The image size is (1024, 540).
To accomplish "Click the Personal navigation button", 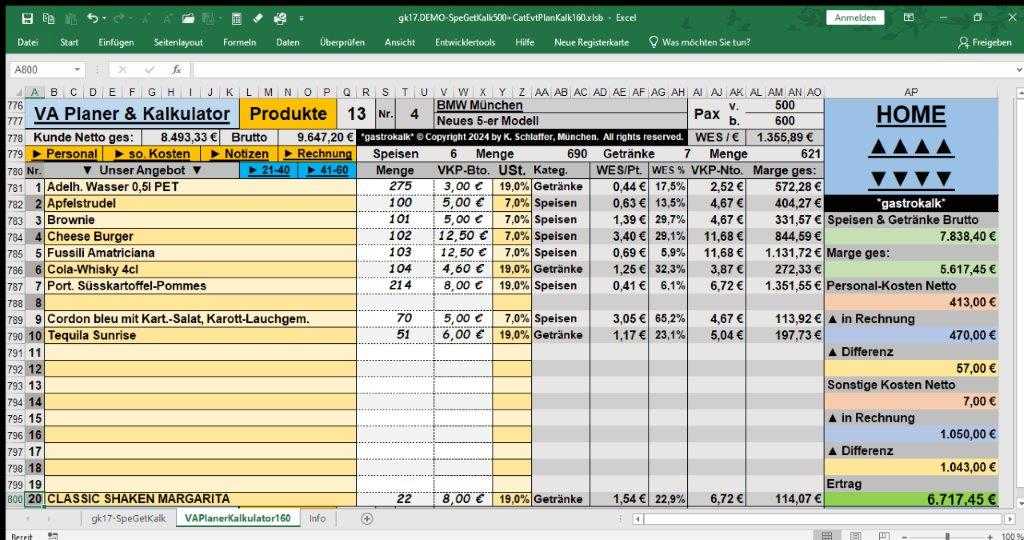I will pos(65,154).
